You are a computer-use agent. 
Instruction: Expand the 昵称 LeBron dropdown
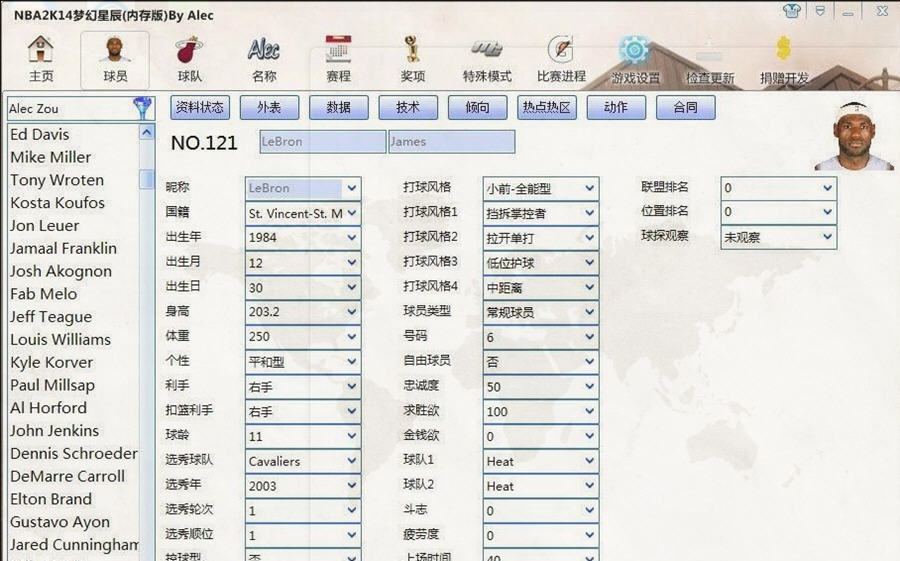pos(352,188)
